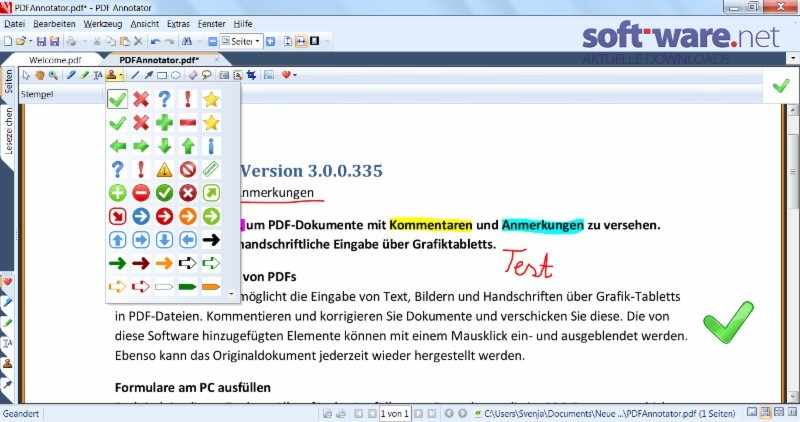
Task: Pick the green label tag stamp
Action: (x=188, y=287)
